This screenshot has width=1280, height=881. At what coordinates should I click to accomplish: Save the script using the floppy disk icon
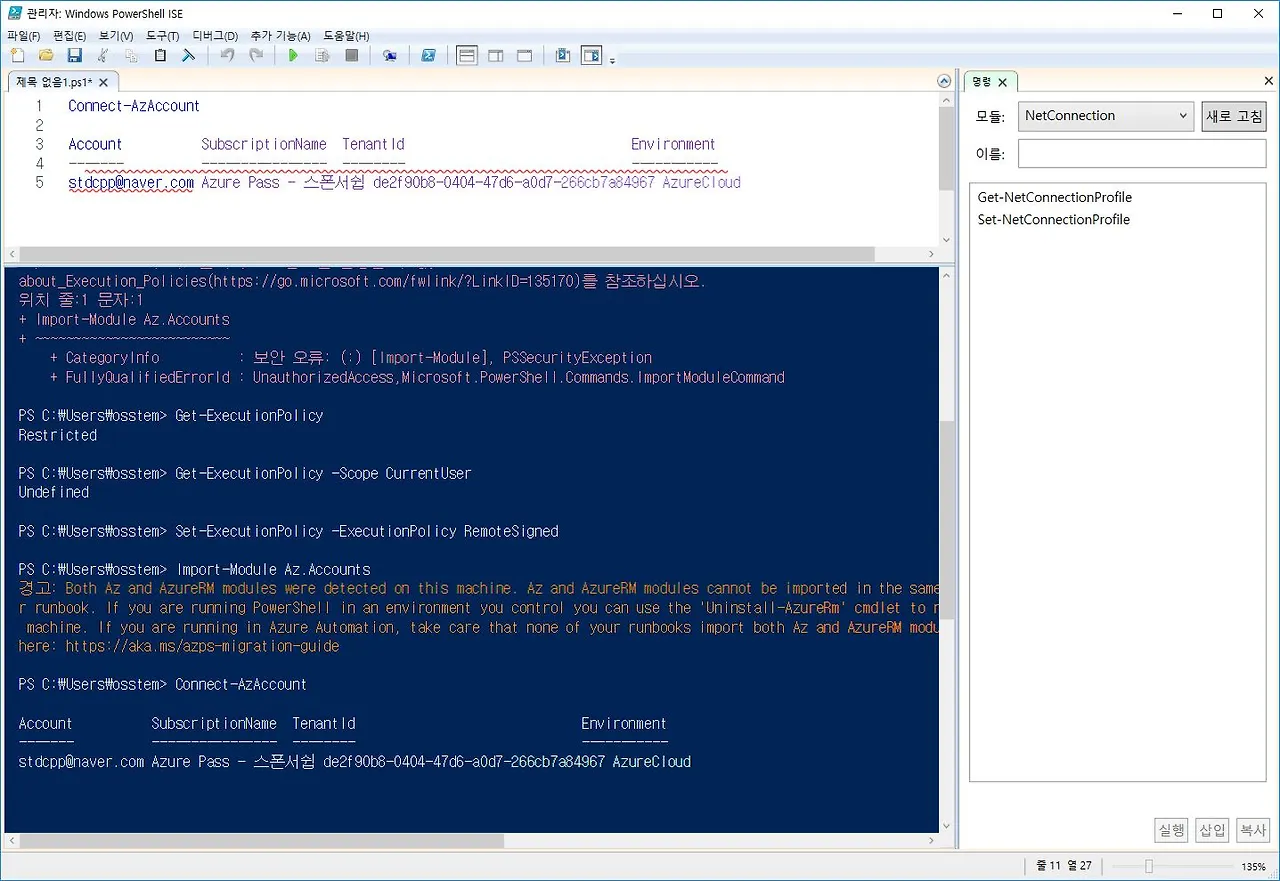pyautogui.click(x=74, y=56)
